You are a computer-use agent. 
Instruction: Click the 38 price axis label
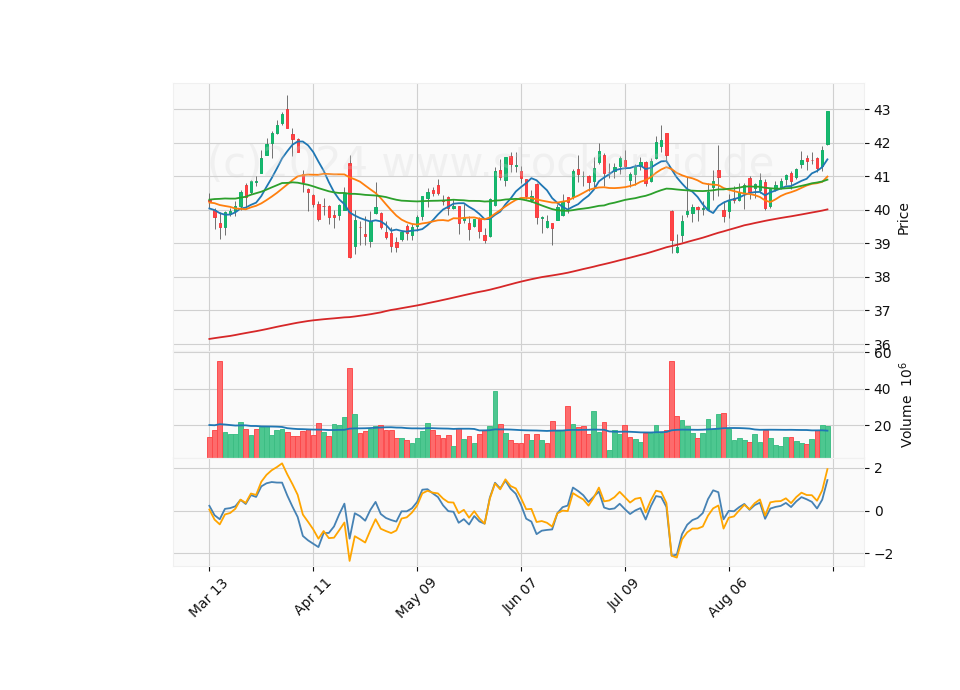[882, 277]
